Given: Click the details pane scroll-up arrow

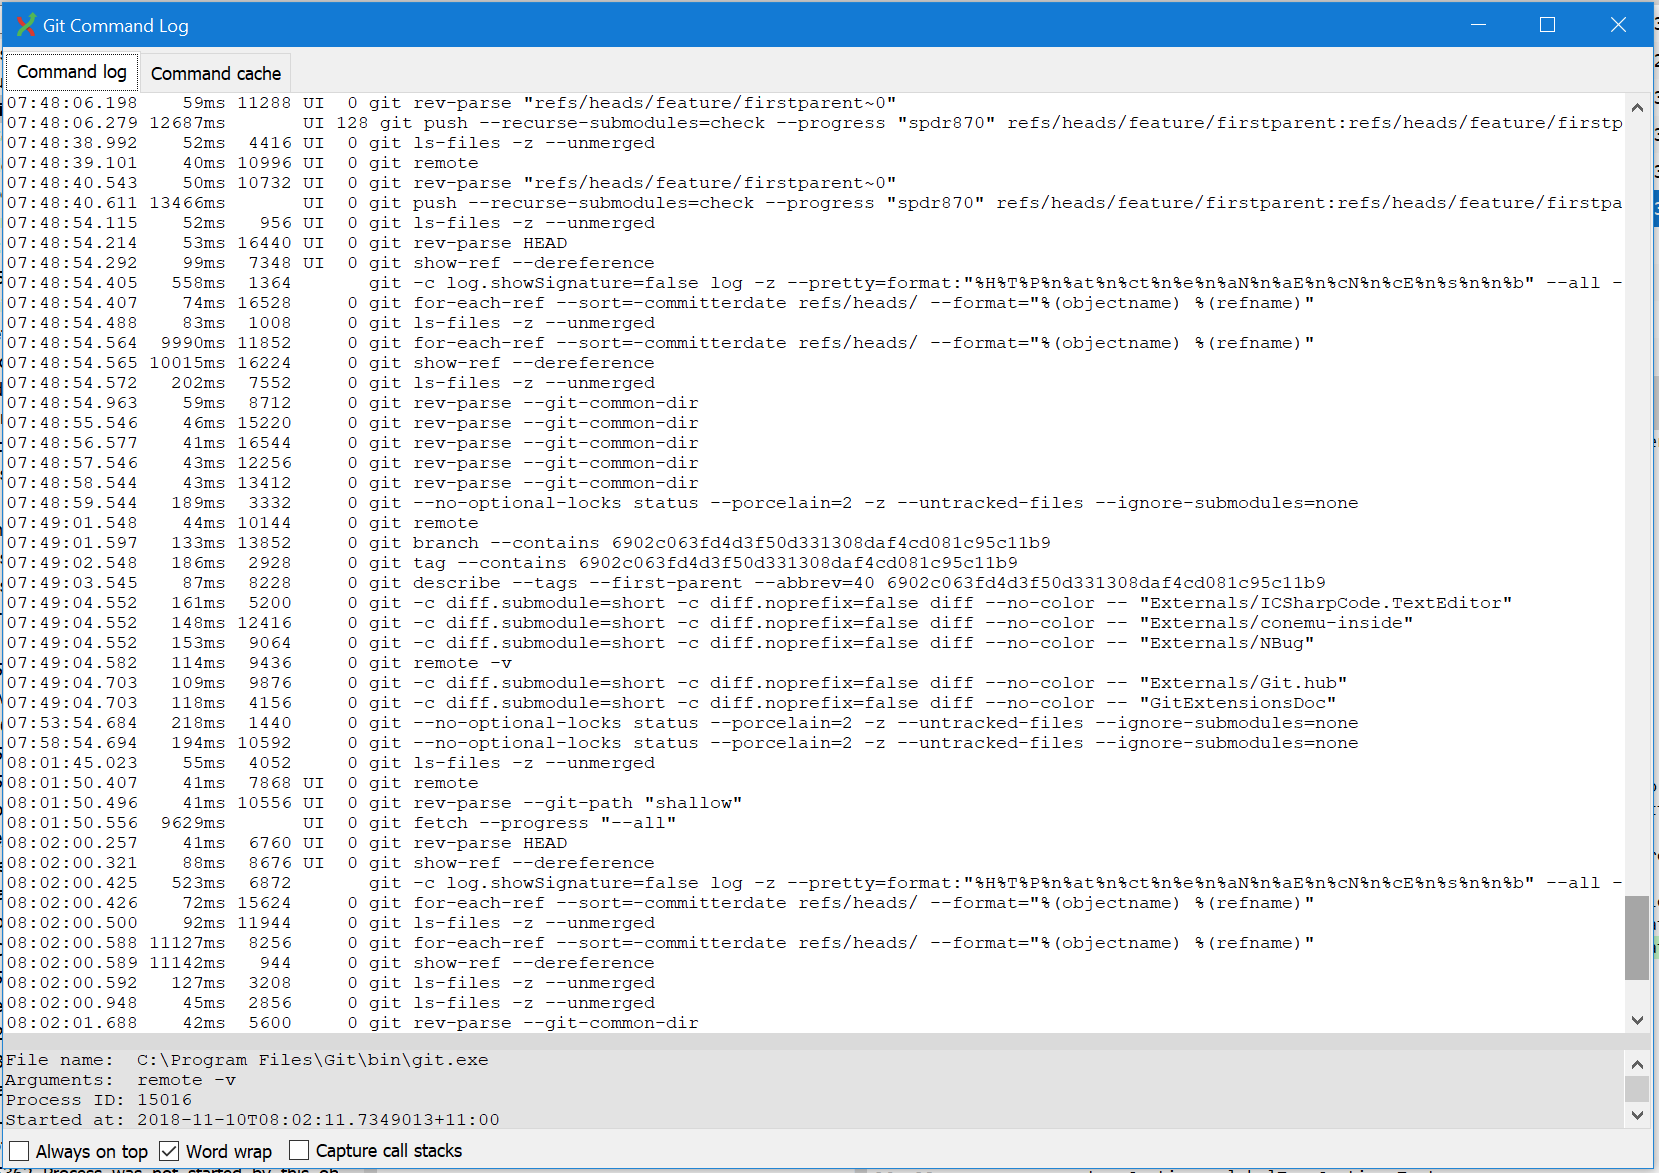Looking at the screenshot, I should (x=1637, y=1063).
